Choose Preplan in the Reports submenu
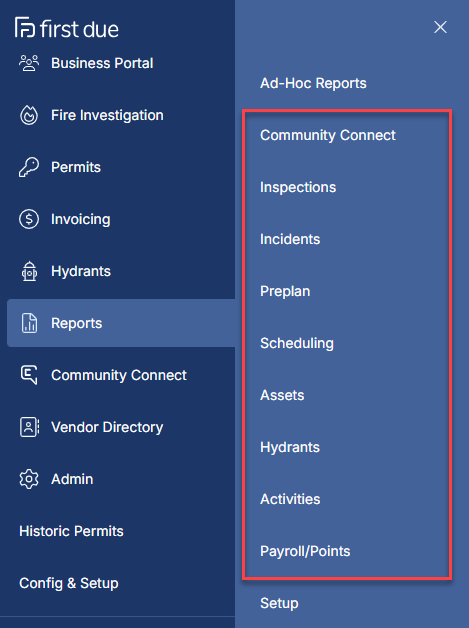 [285, 291]
